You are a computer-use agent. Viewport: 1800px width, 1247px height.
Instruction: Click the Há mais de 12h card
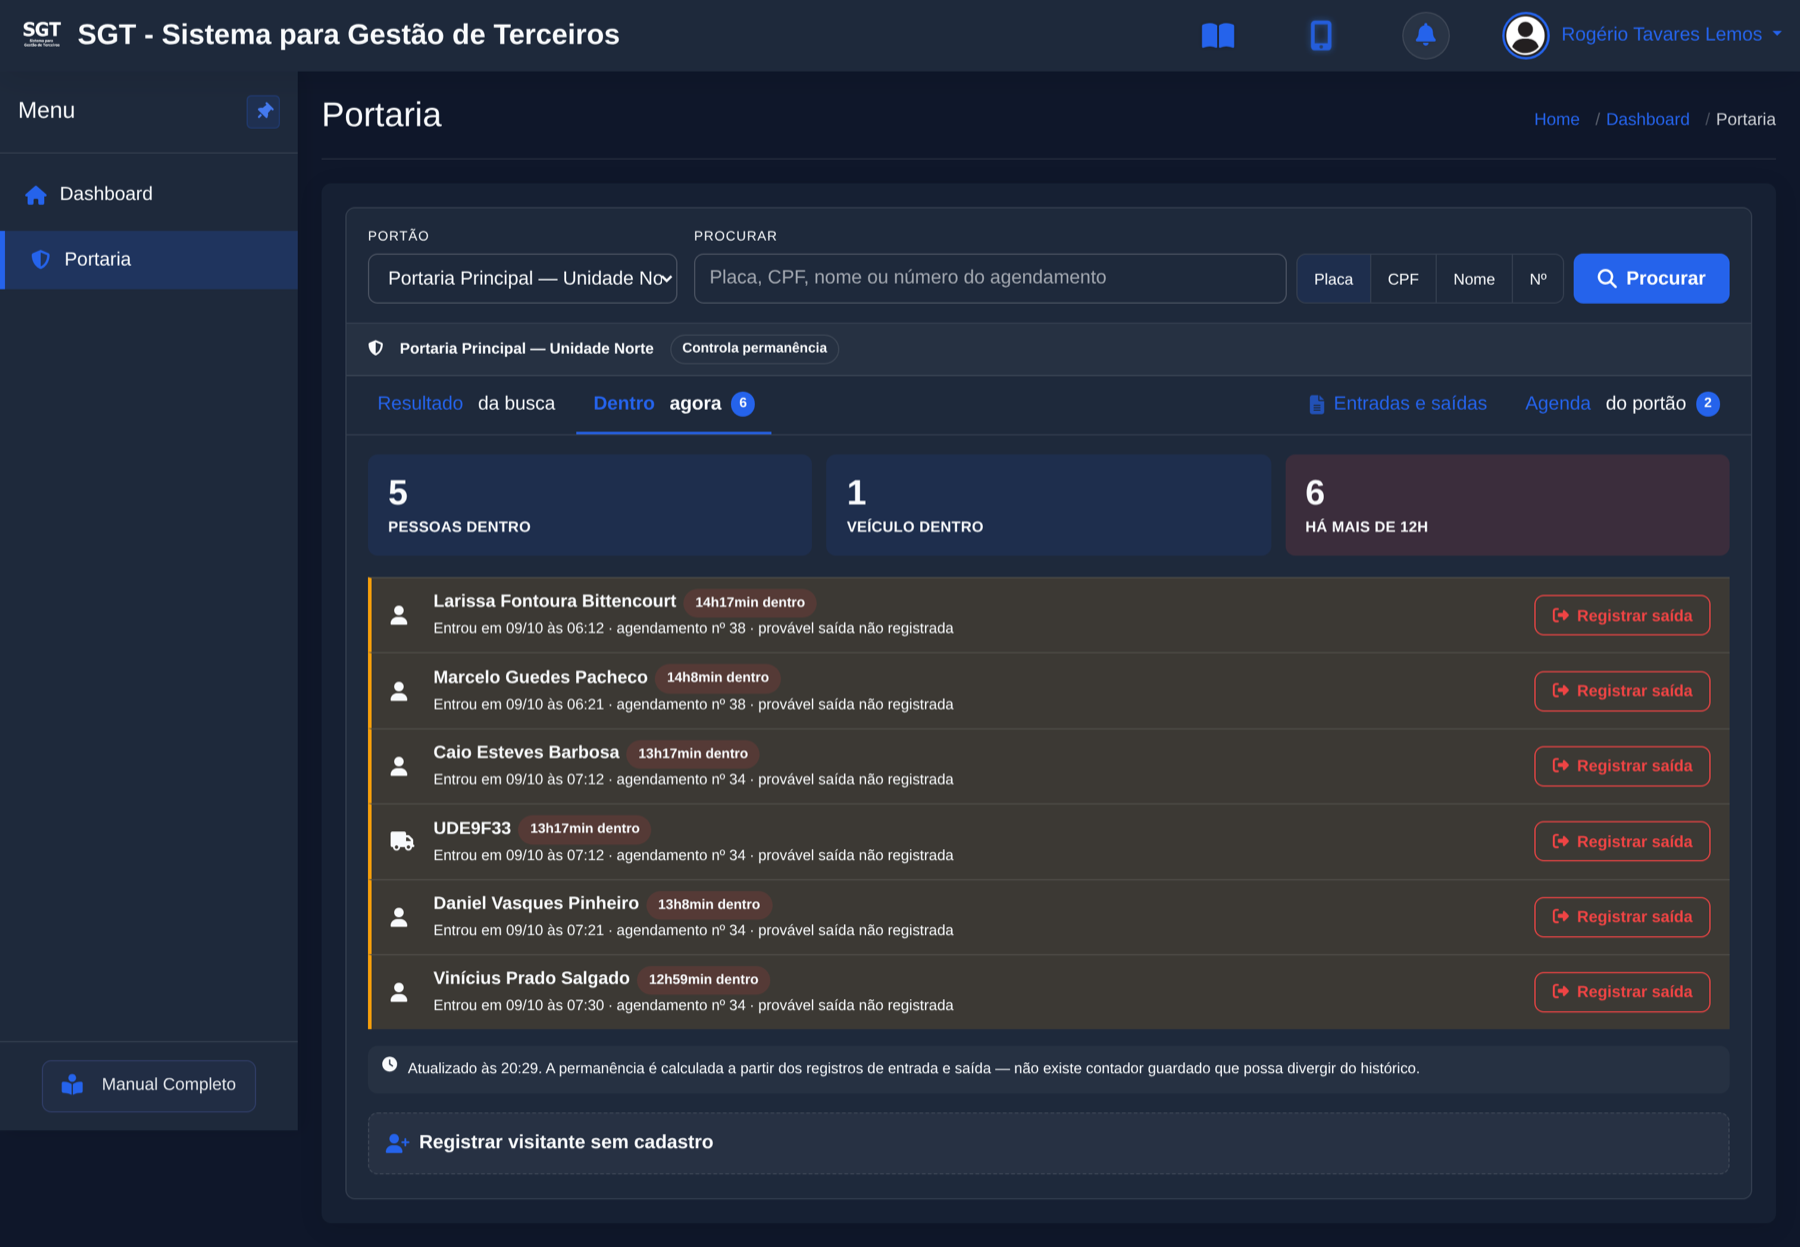1507,505
